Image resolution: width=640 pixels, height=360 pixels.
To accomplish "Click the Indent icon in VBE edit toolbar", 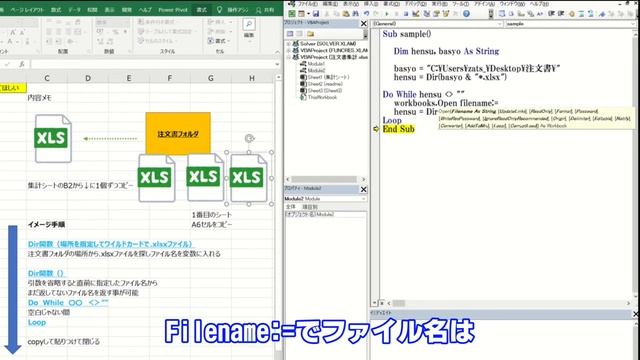I will click(x=551, y=13).
